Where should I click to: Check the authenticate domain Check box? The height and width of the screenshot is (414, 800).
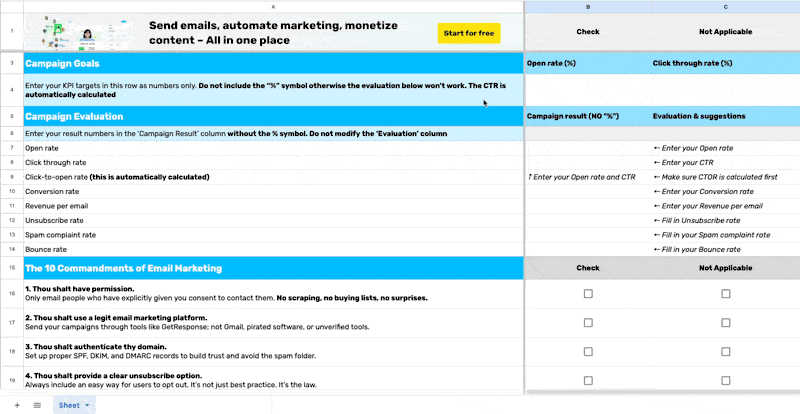click(x=588, y=352)
